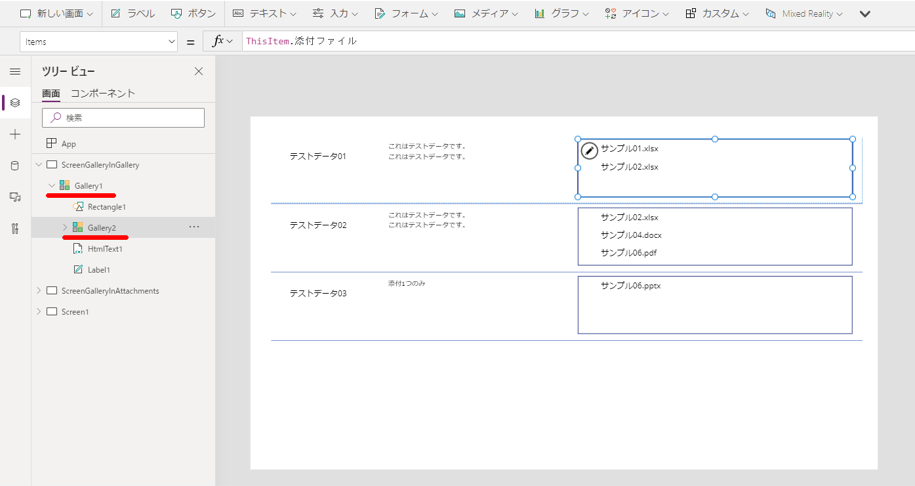Open the Mixed Reality dropdown menu
Screen dimensions: 915x486
(804, 13)
